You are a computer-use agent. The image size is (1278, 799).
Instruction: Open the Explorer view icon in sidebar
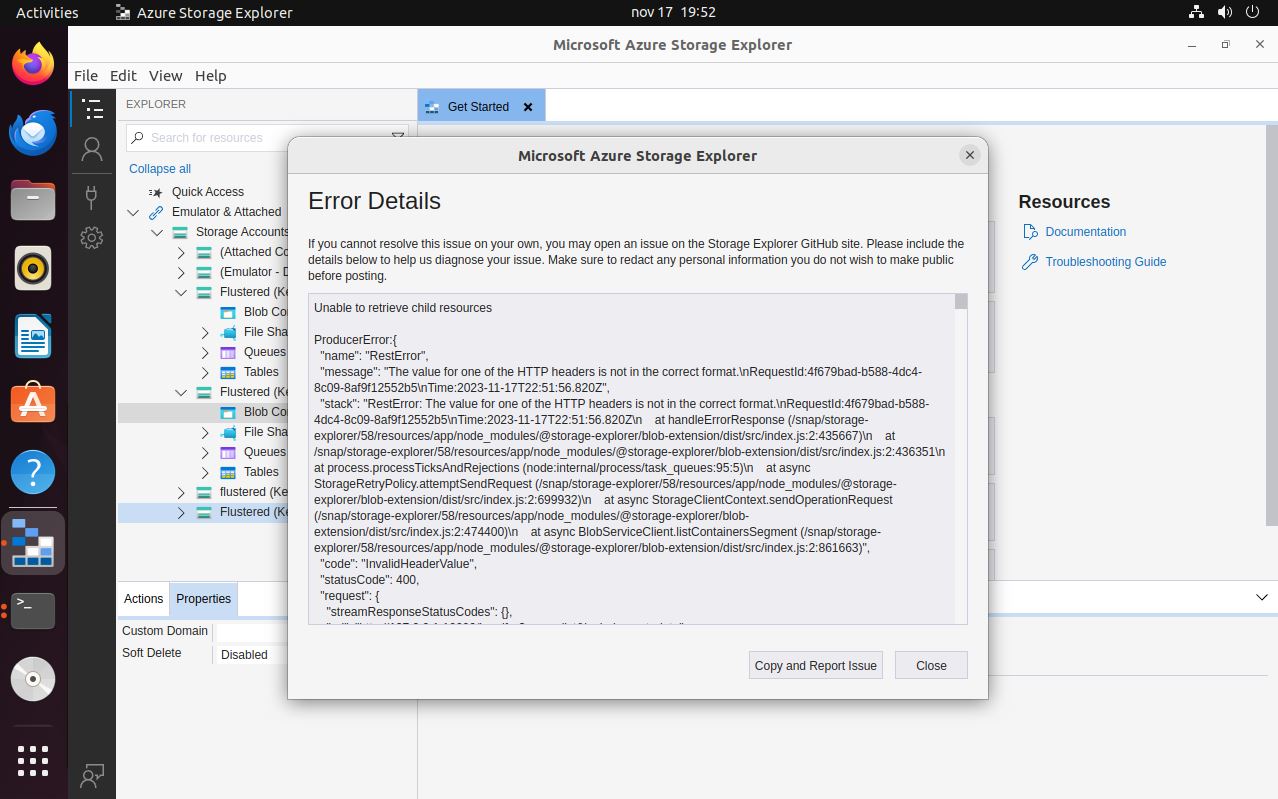pyautogui.click(x=92, y=108)
